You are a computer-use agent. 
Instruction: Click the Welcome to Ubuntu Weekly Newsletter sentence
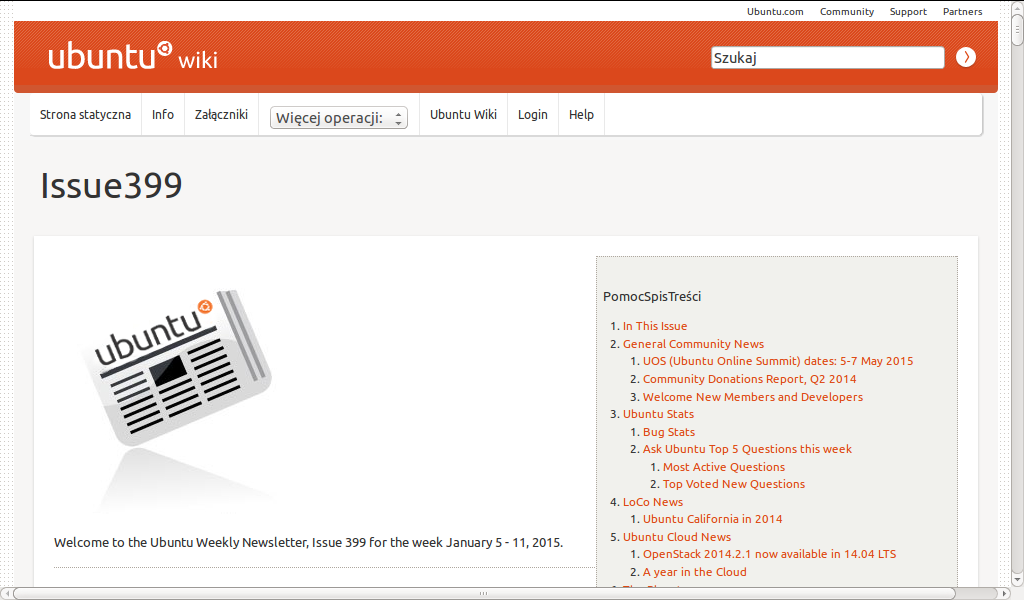(308, 543)
